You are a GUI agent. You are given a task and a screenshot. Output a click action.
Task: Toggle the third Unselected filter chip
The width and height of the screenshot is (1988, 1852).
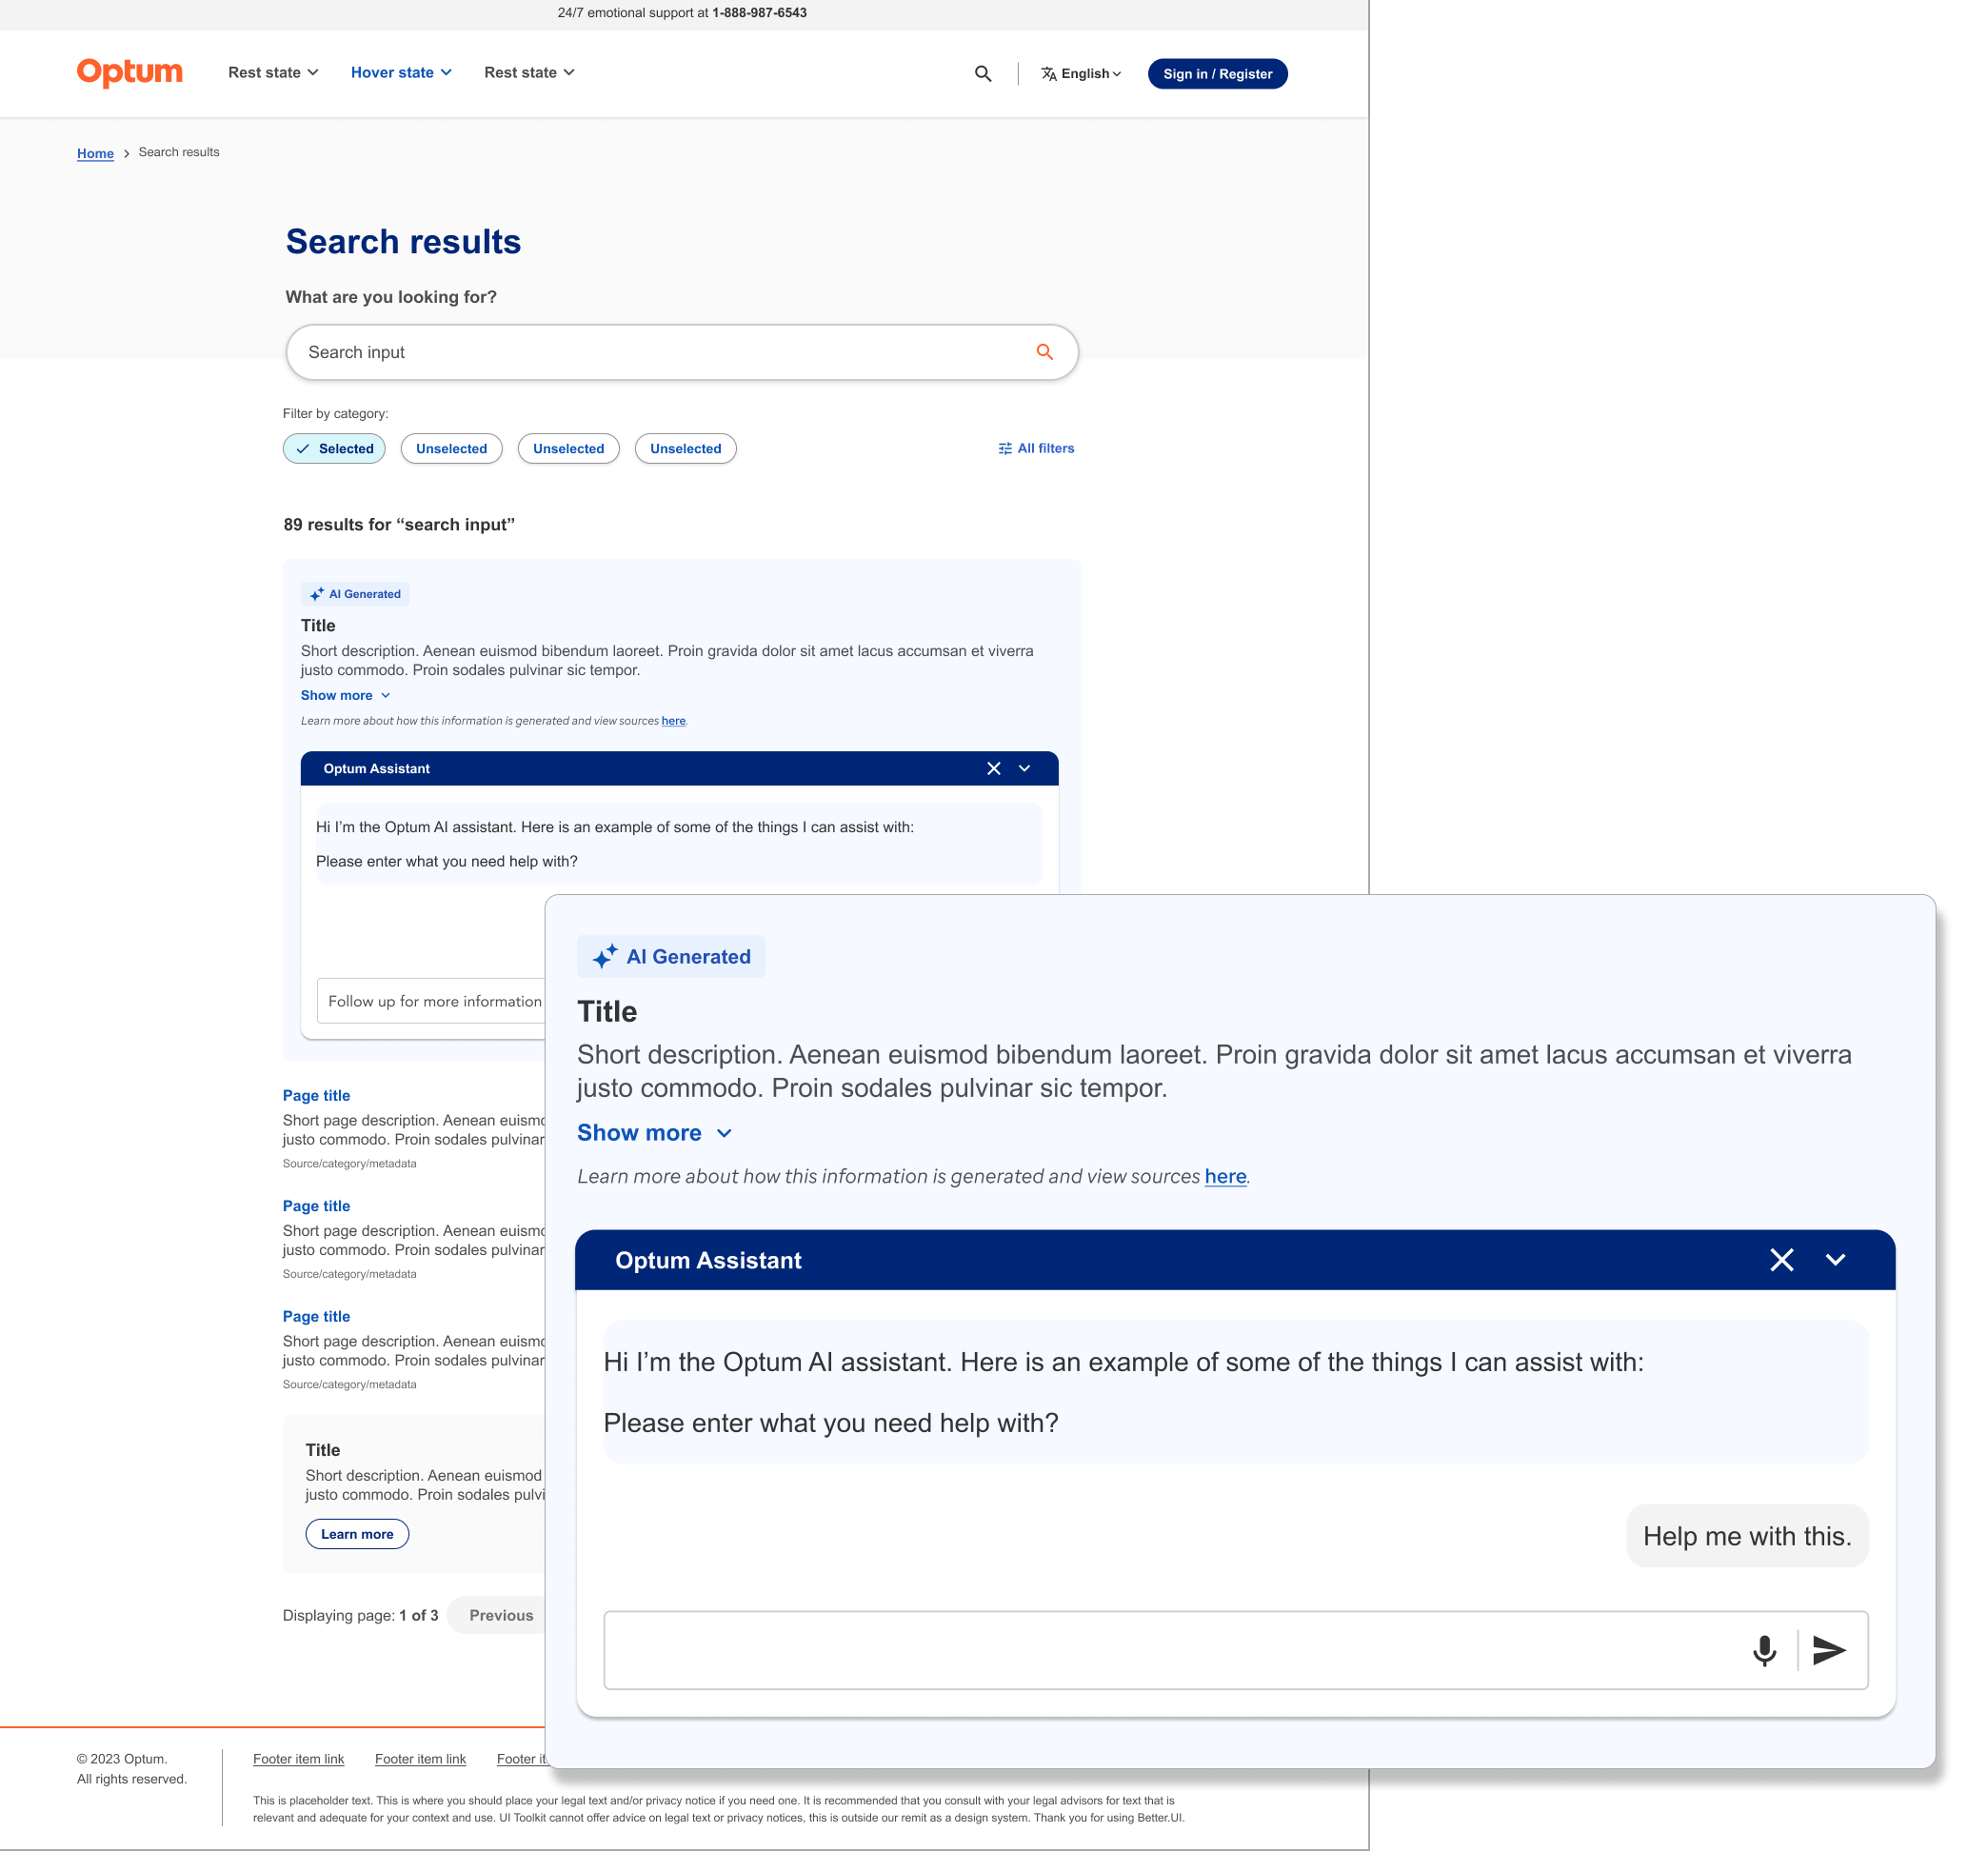coord(686,449)
